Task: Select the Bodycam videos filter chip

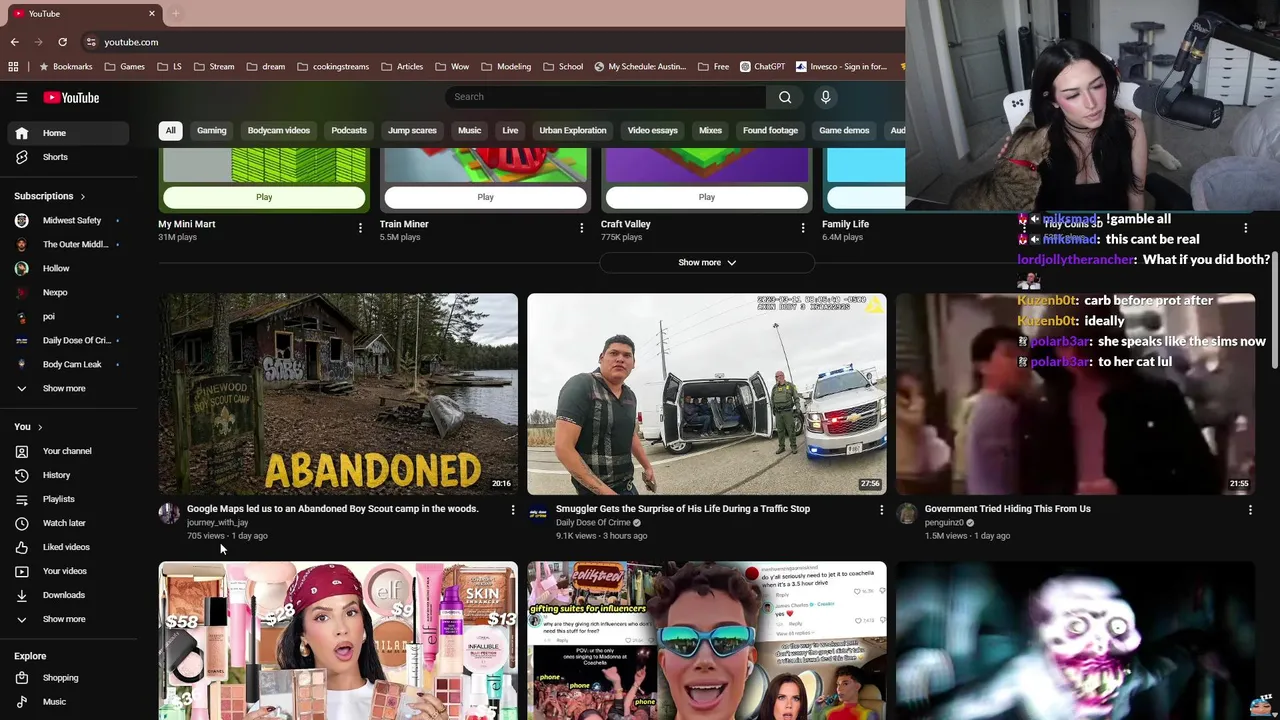Action: coord(279,130)
